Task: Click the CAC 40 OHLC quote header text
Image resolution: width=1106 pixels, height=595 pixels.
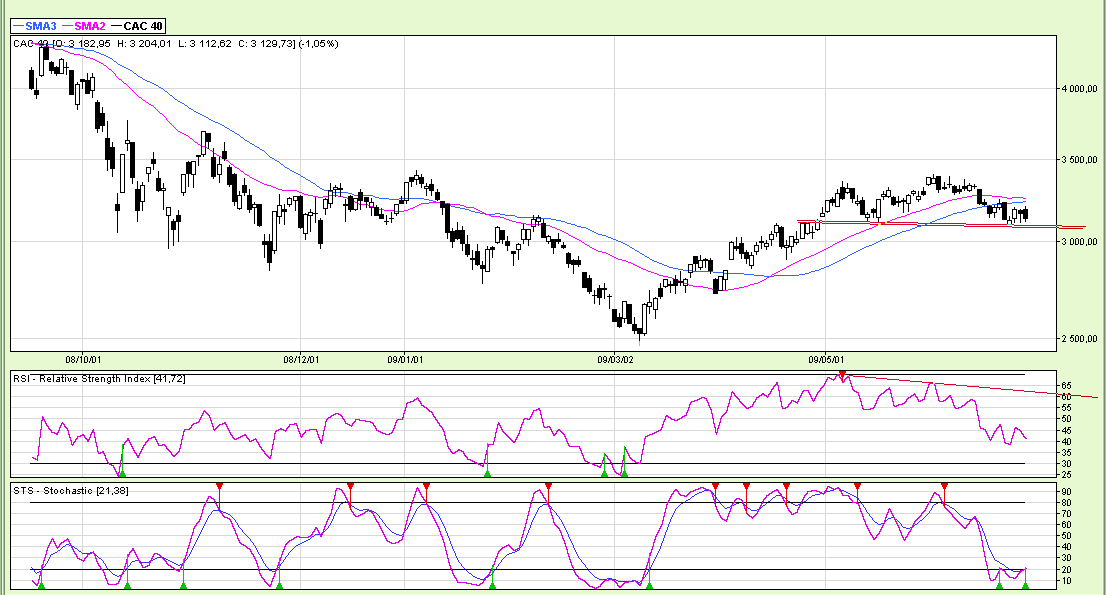Action: [175, 44]
